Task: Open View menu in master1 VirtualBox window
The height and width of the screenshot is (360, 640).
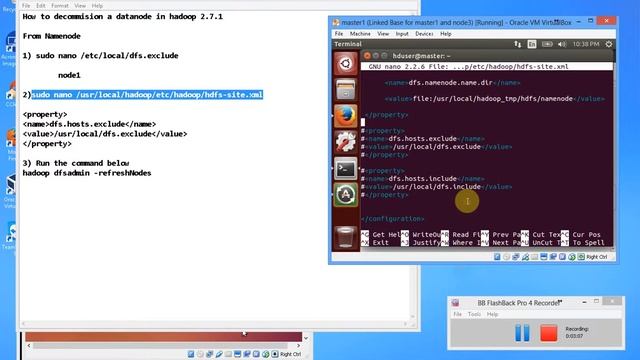Action: (383, 34)
